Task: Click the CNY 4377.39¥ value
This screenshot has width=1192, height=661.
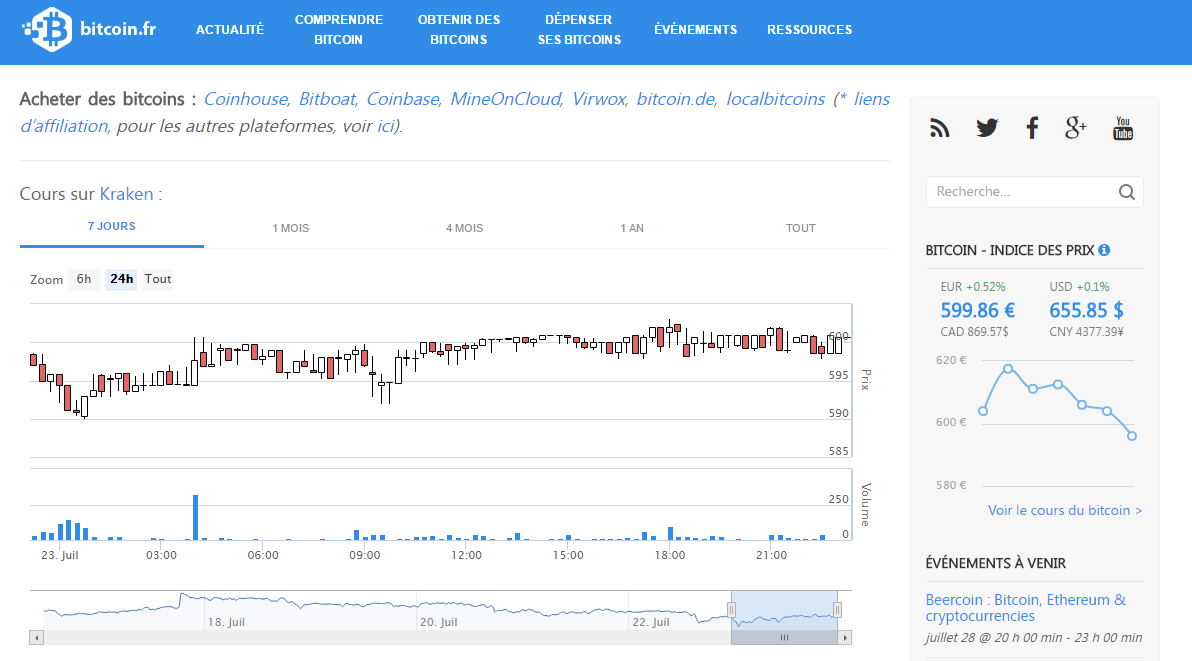Action: 1087,332
